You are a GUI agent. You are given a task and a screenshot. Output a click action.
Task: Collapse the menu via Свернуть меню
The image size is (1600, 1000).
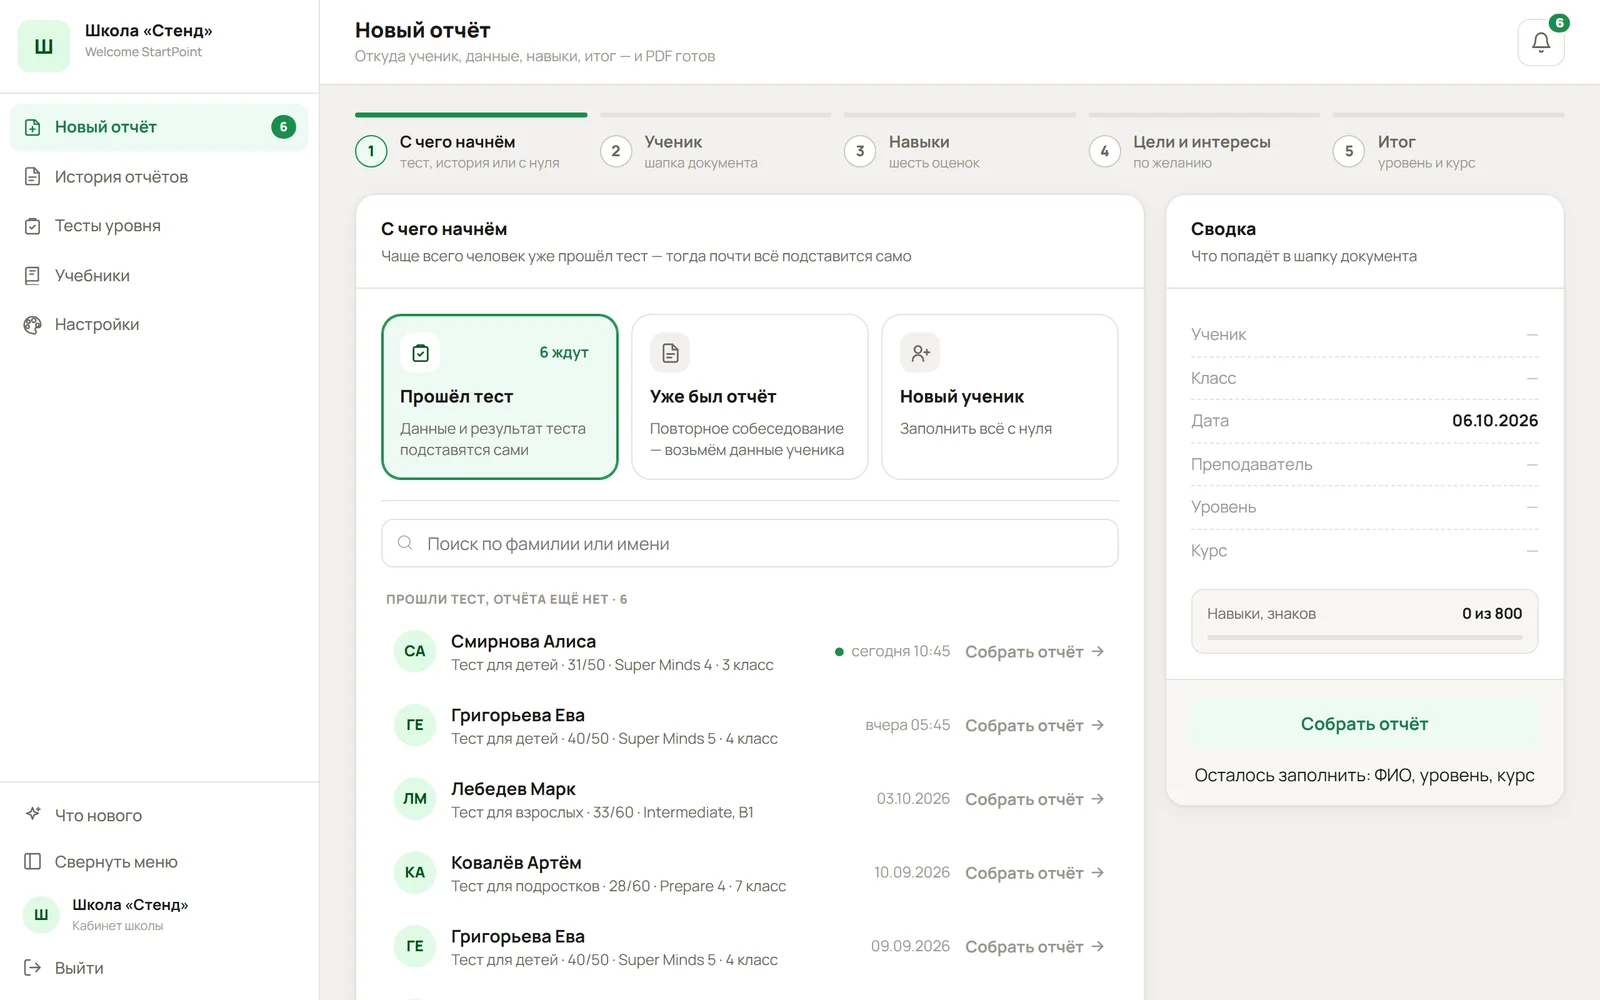point(159,862)
